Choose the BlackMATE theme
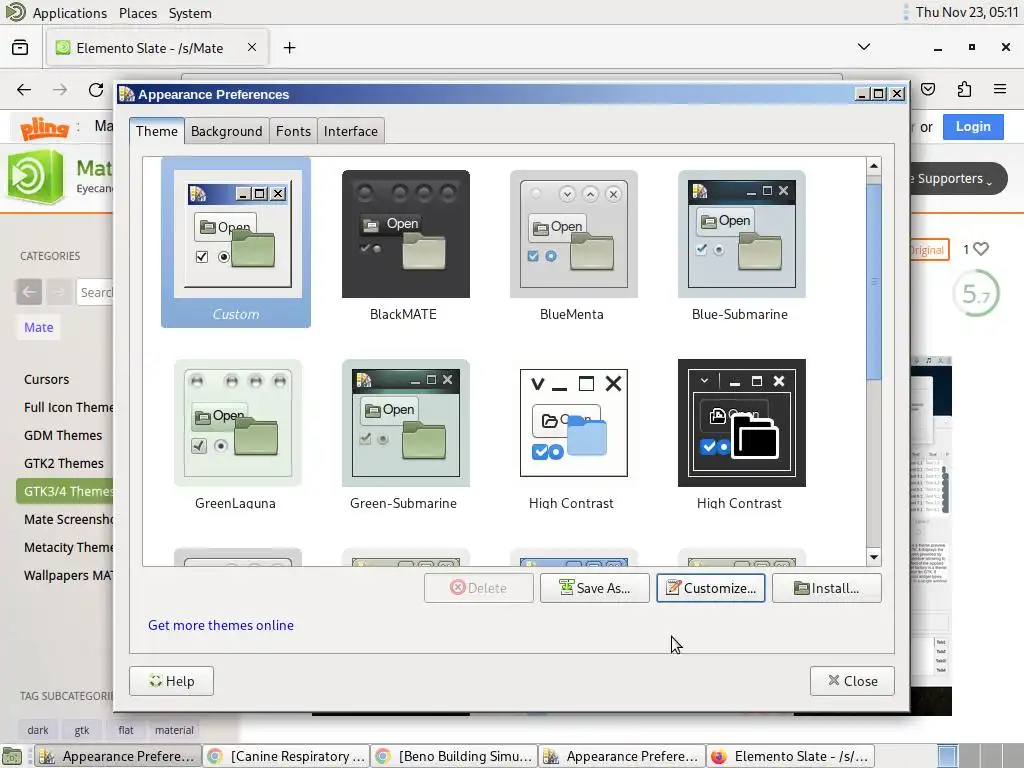The height and width of the screenshot is (768, 1024). pos(405,245)
